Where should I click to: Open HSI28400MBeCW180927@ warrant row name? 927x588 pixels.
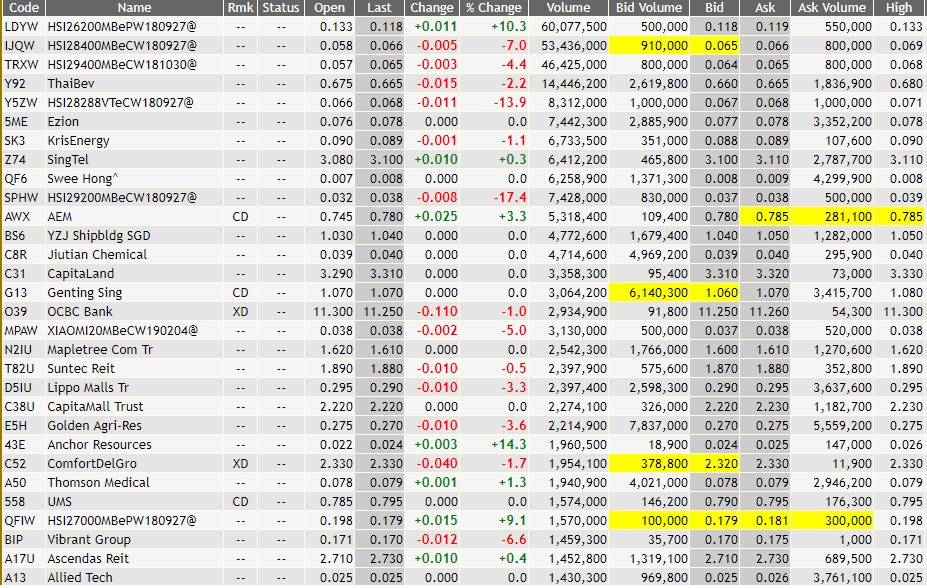[122, 46]
